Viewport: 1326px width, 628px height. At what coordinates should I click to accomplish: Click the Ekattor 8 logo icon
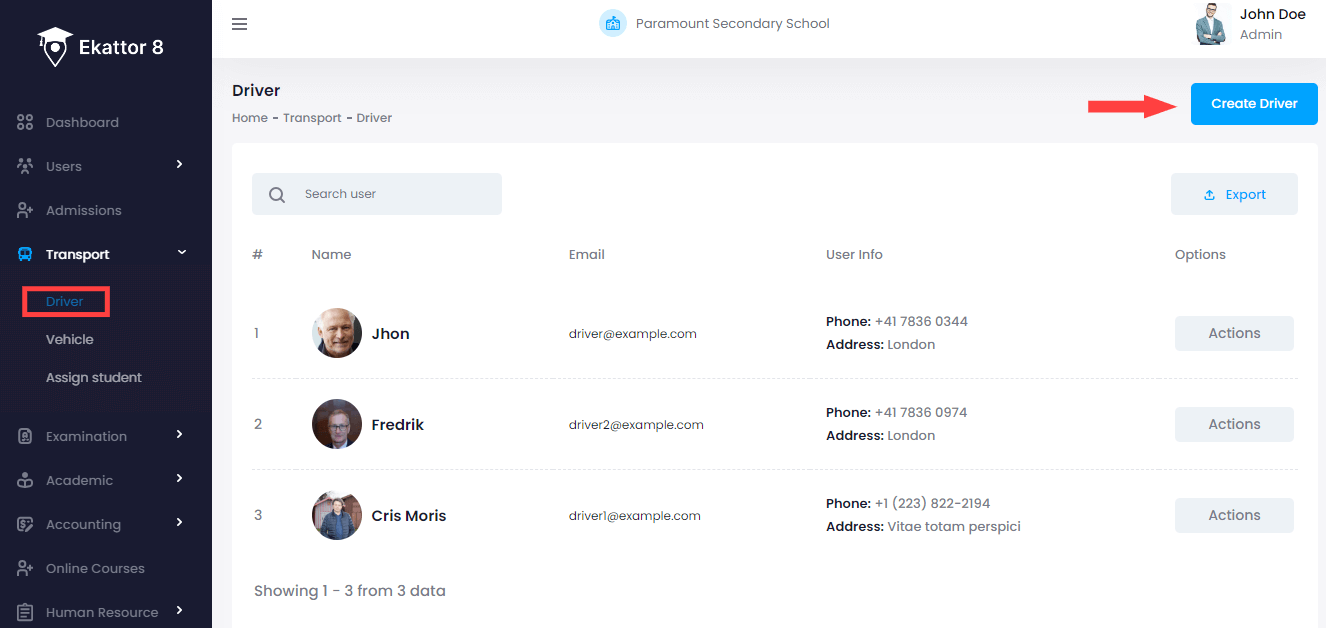pos(55,46)
